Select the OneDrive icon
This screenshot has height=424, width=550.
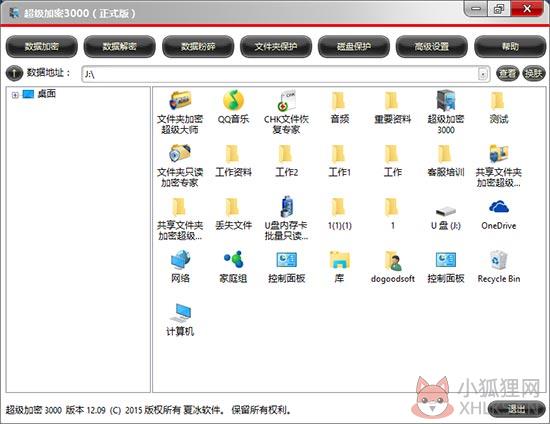click(498, 215)
